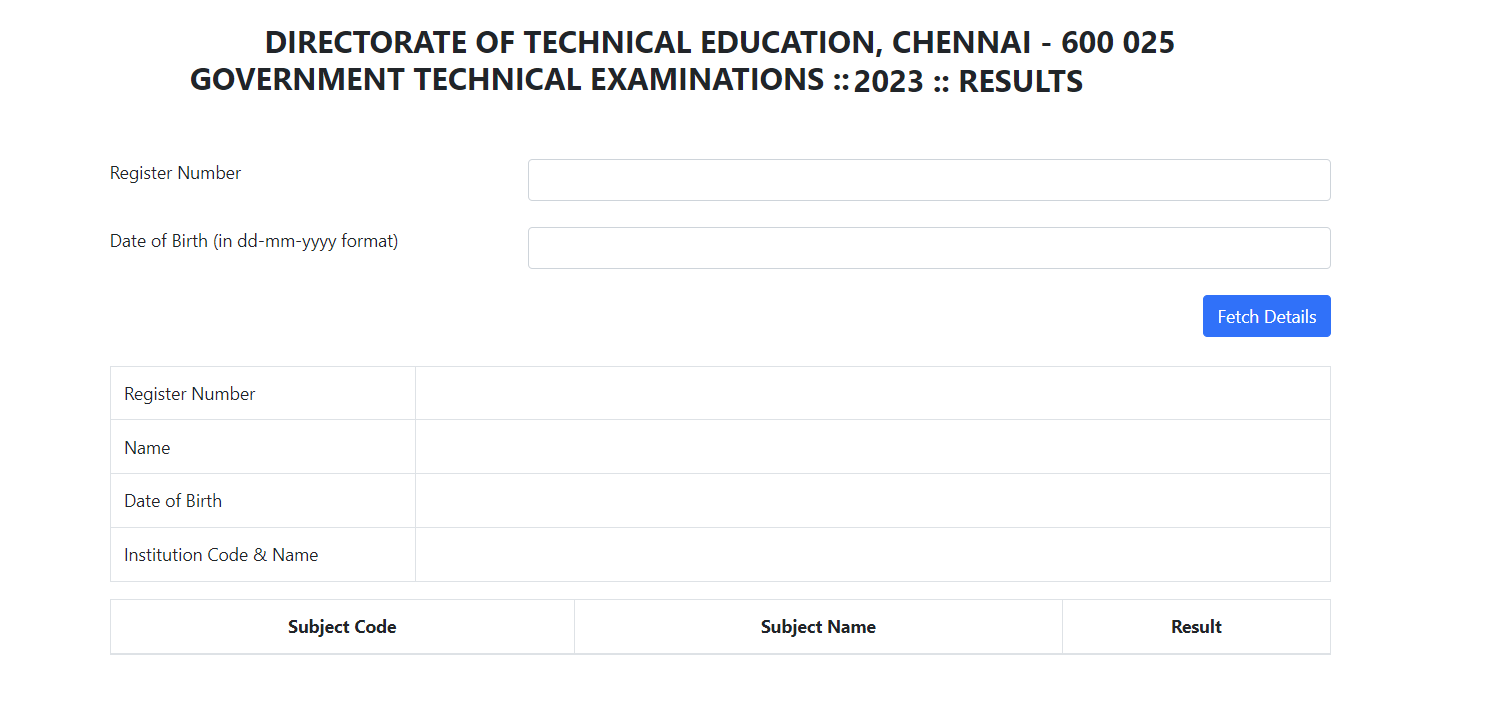The image size is (1488, 714).
Task: Click the Directorate of Technical Education heading
Action: [720, 43]
